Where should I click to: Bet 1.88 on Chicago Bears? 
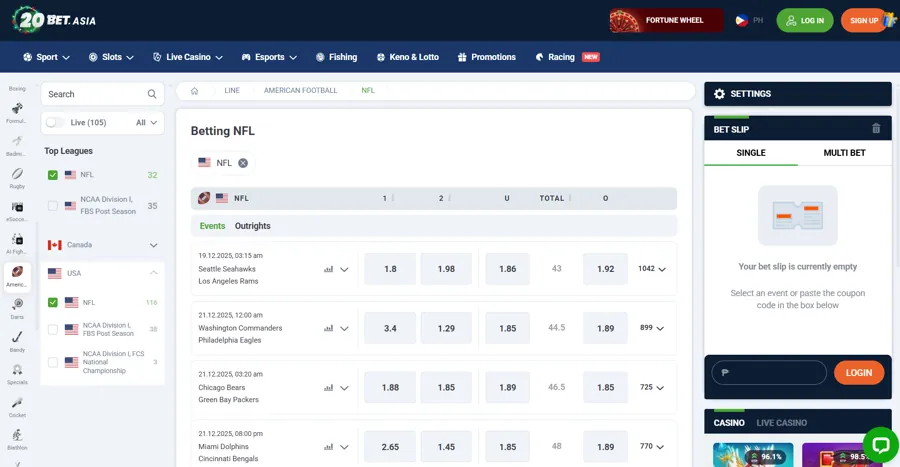coord(390,387)
